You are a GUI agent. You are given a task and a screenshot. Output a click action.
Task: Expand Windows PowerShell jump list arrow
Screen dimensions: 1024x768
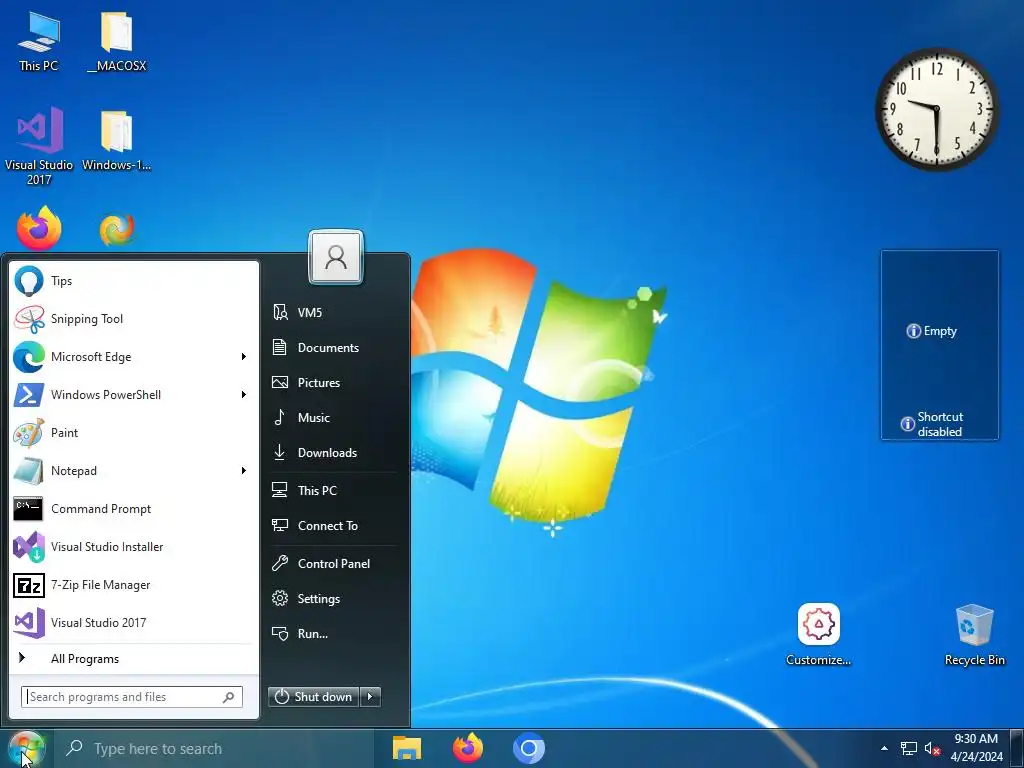(244, 394)
